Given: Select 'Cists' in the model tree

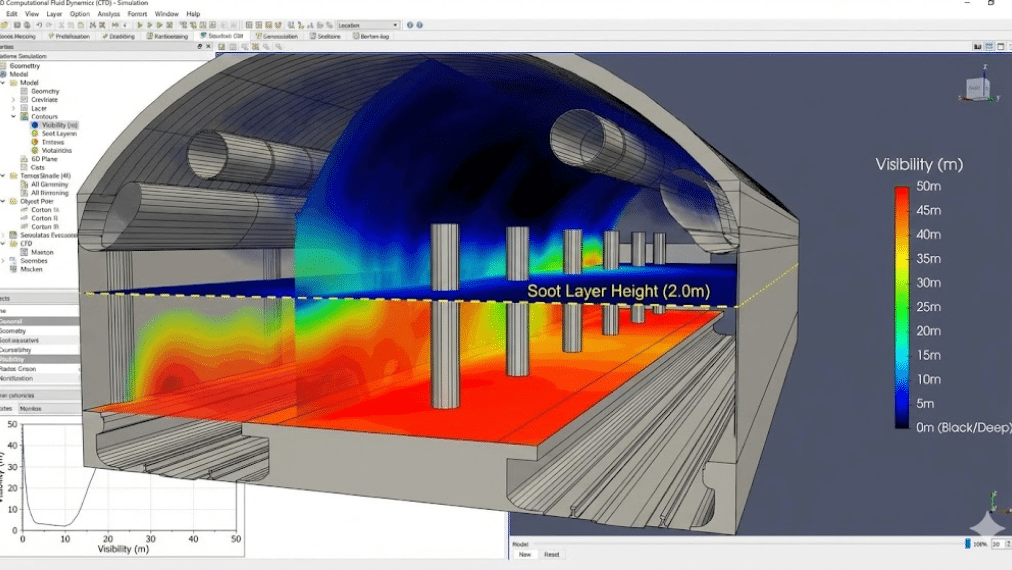Looking at the screenshot, I should point(37,167).
